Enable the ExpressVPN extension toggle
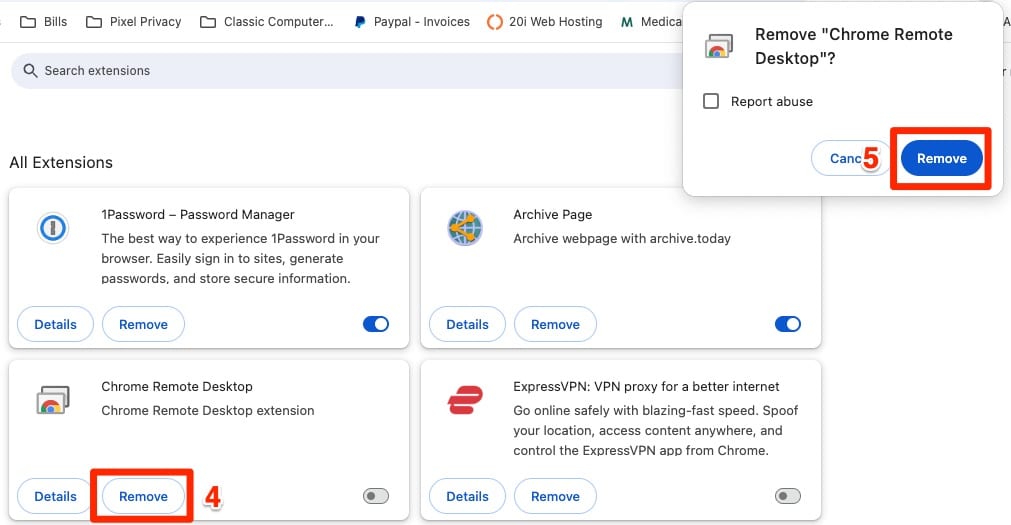 click(x=787, y=496)
